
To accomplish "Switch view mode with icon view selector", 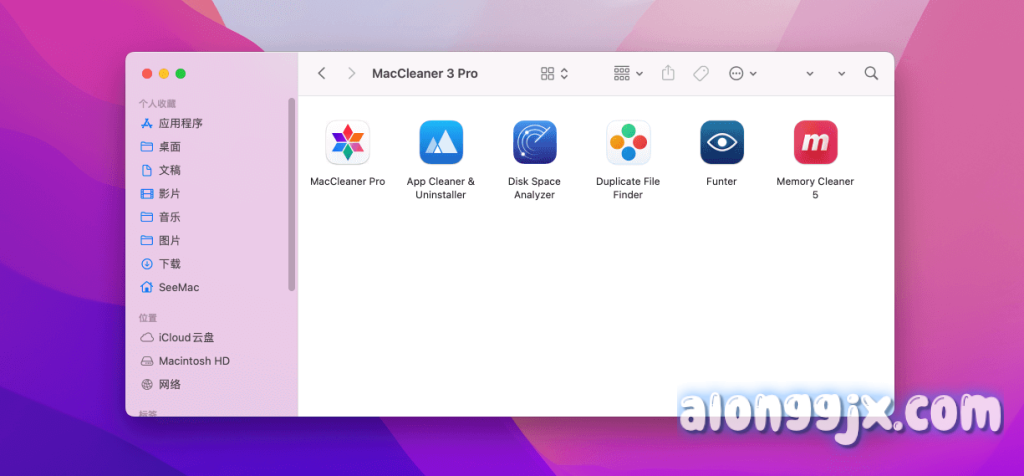I will [x=554, y=74].
